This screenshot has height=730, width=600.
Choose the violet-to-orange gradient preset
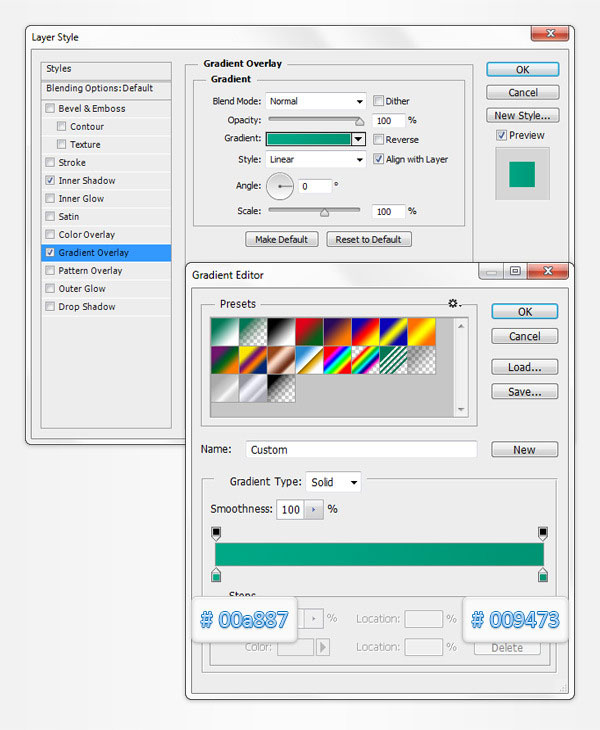pyautogui.click(x=337, y=331)
